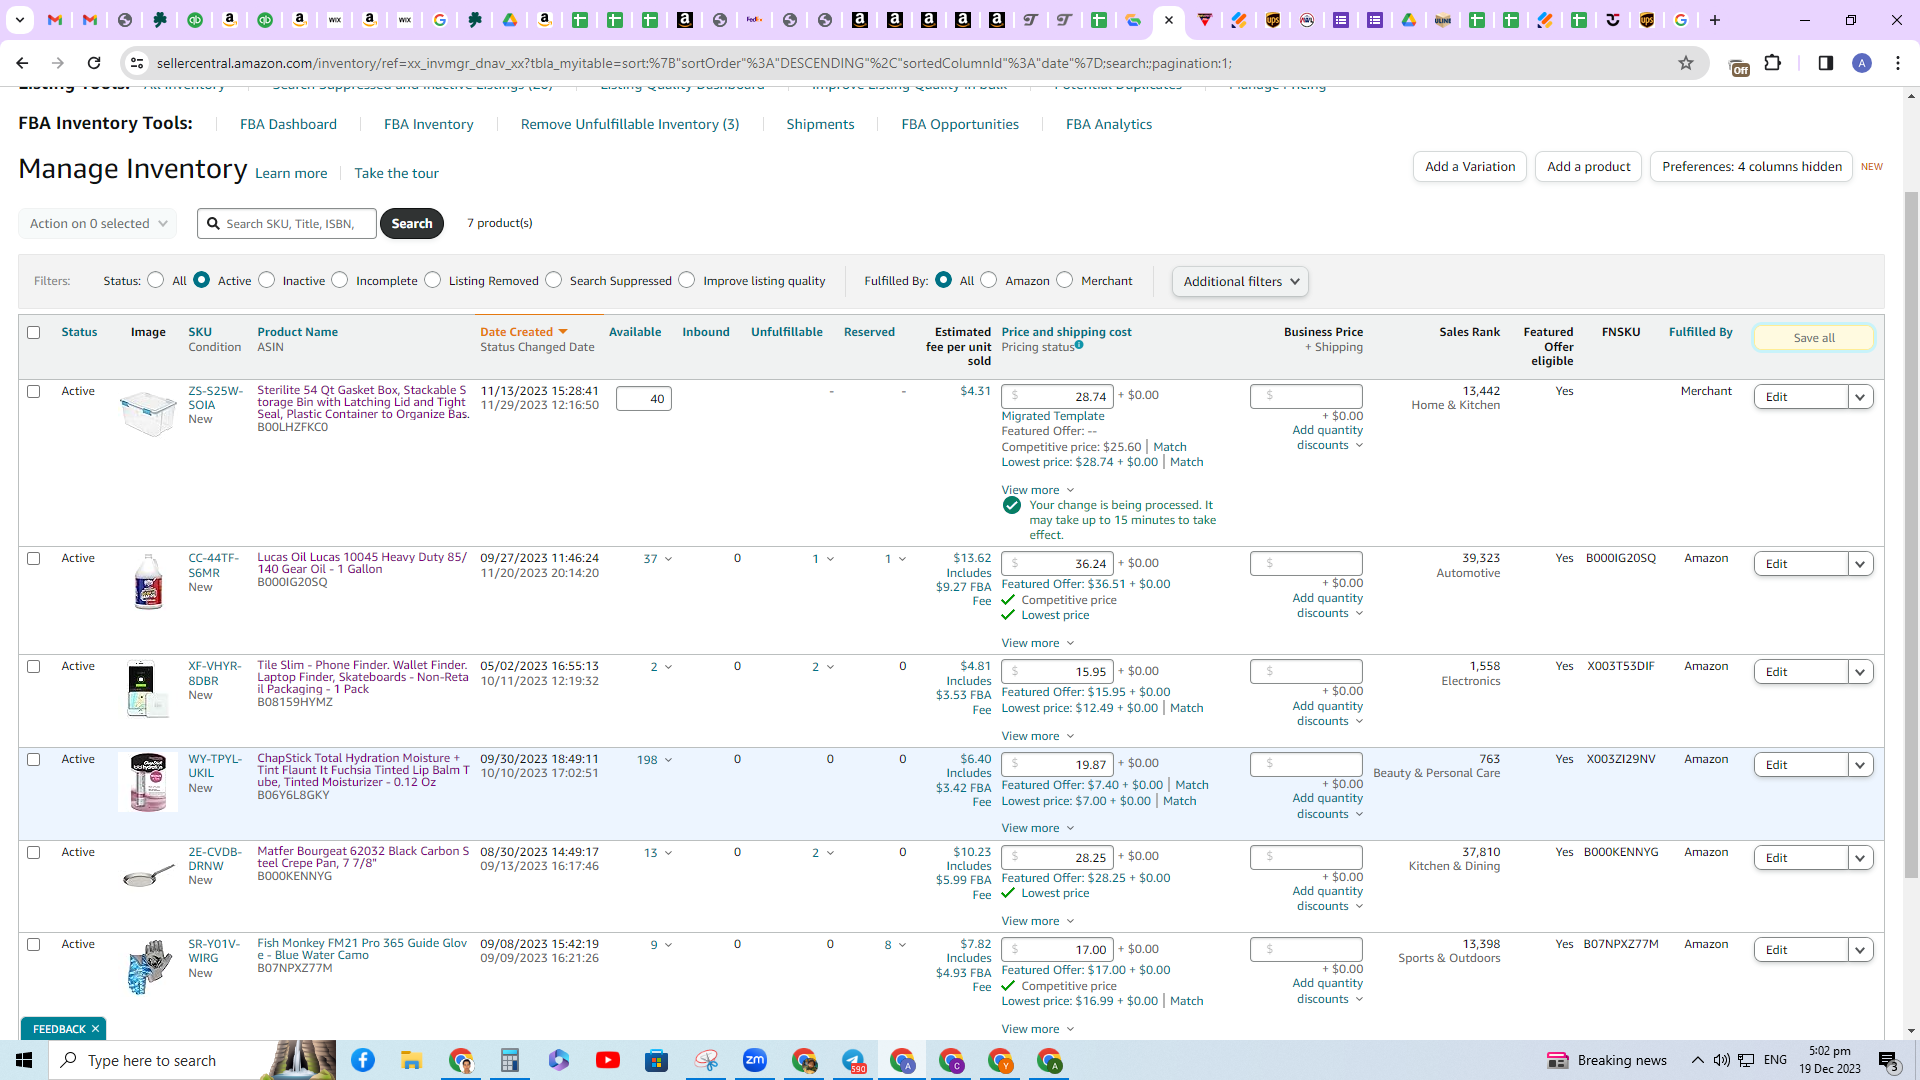Navigate to Shipments

[820, 124]
